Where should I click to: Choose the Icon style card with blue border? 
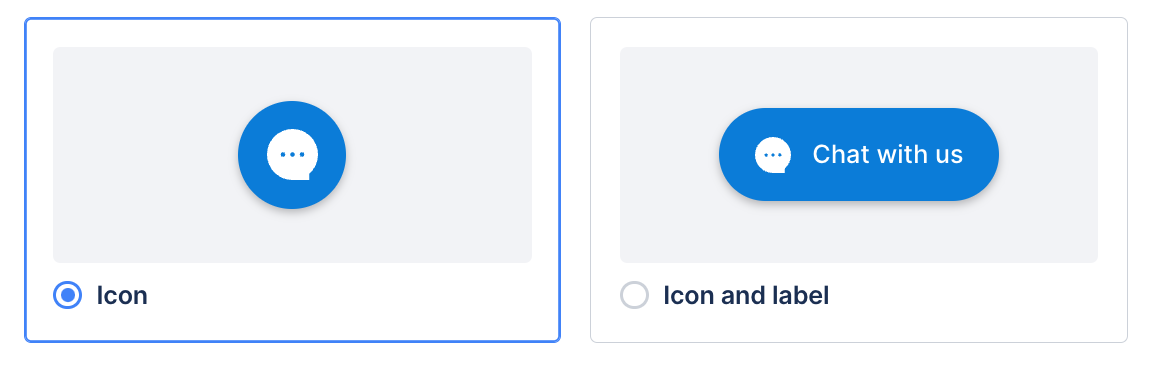click(292, 180)
